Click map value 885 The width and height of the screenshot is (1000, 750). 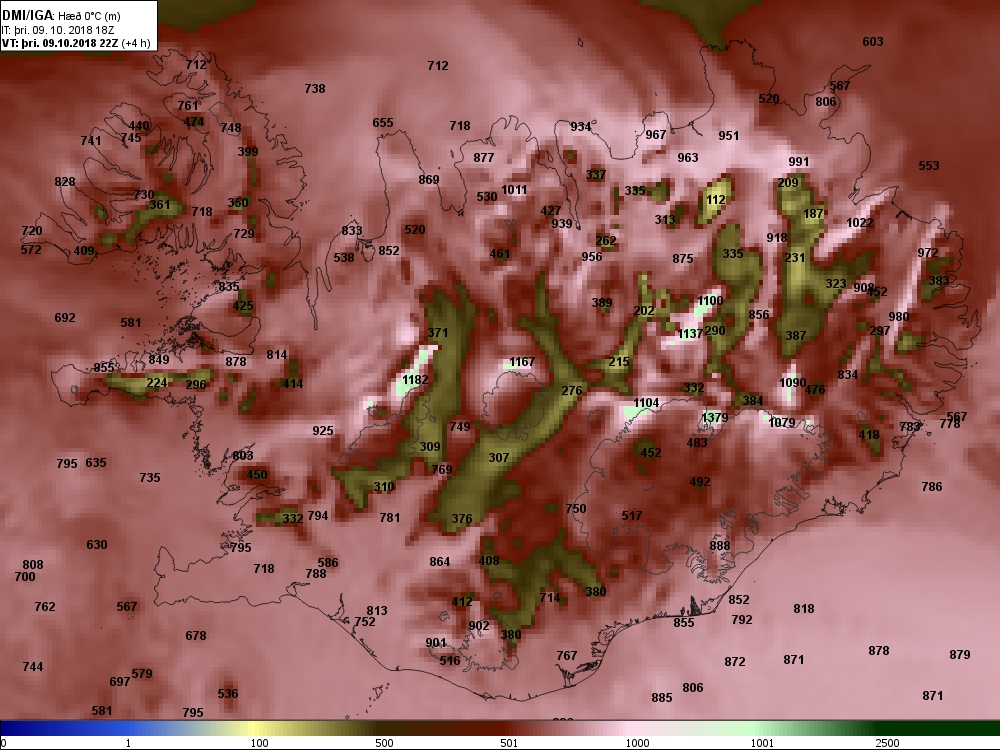(x=662, y=698)
